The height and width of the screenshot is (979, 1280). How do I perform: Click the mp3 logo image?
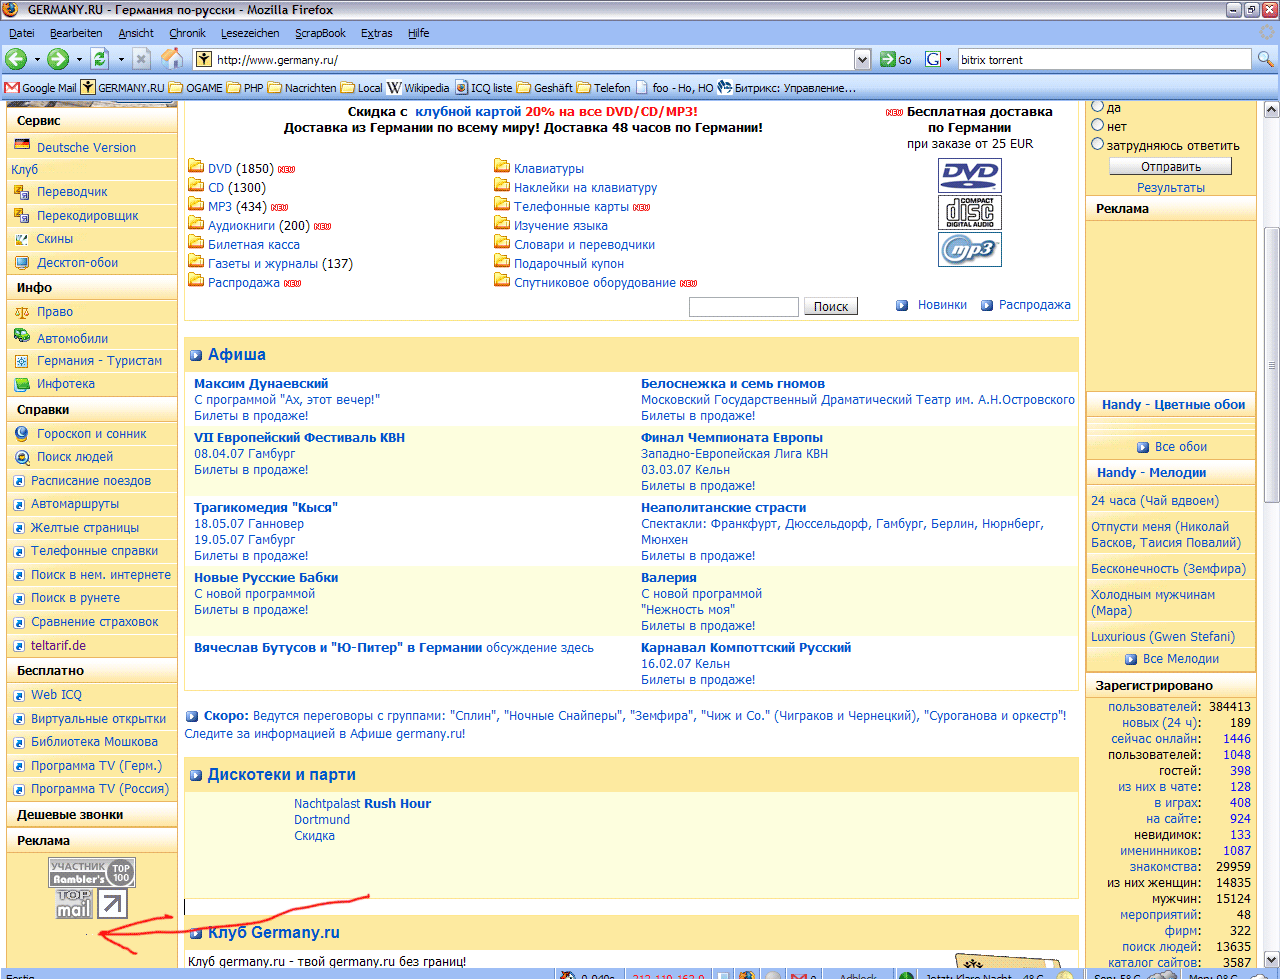(970, 250)
